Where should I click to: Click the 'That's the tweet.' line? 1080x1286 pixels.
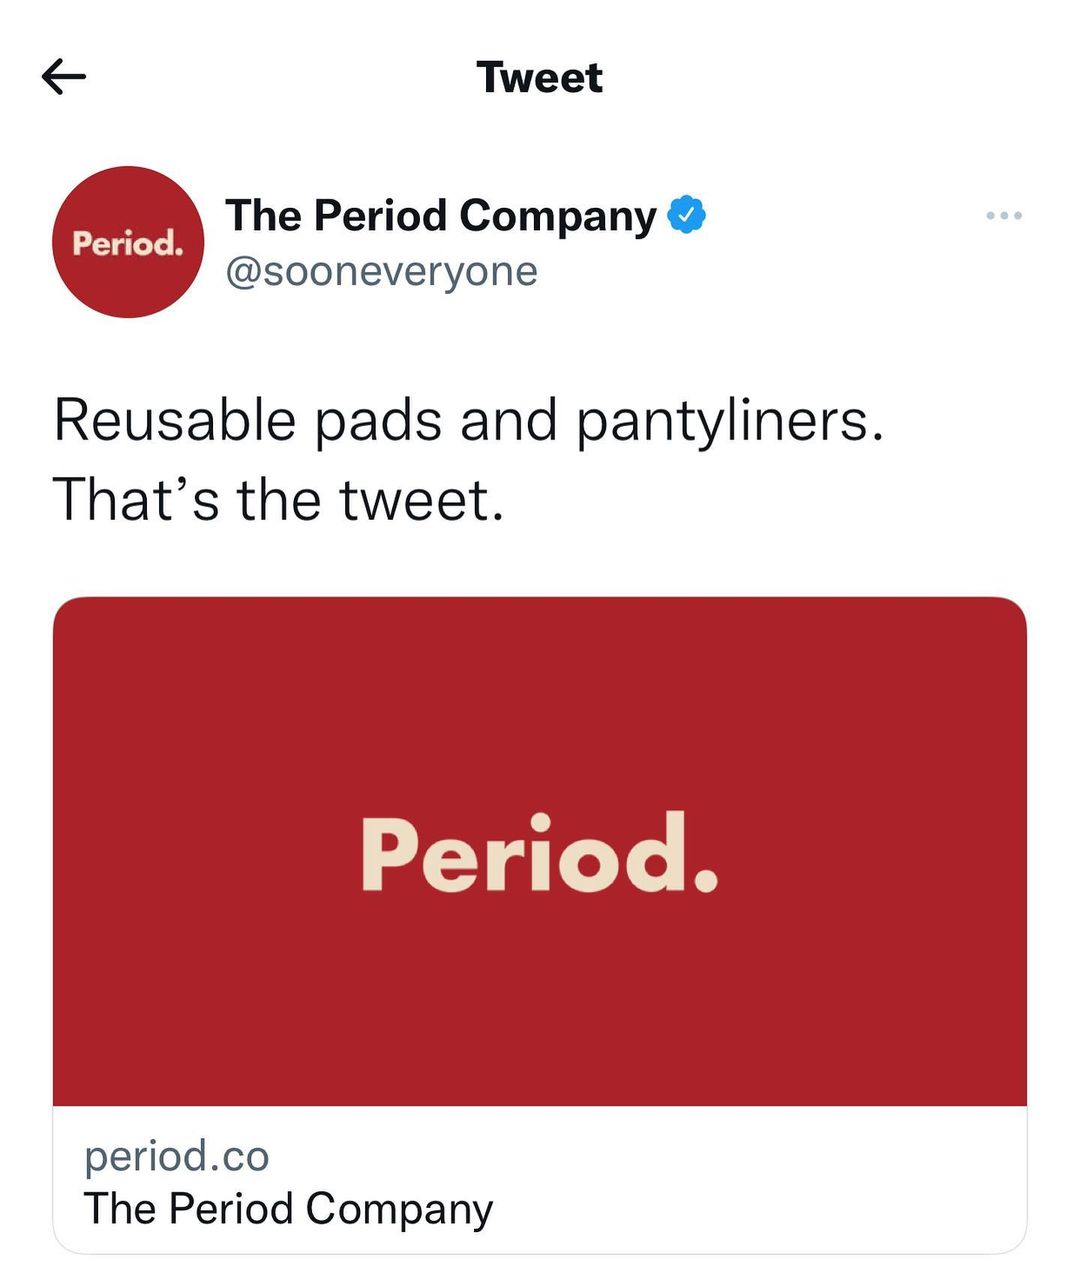tap(278, 500)
